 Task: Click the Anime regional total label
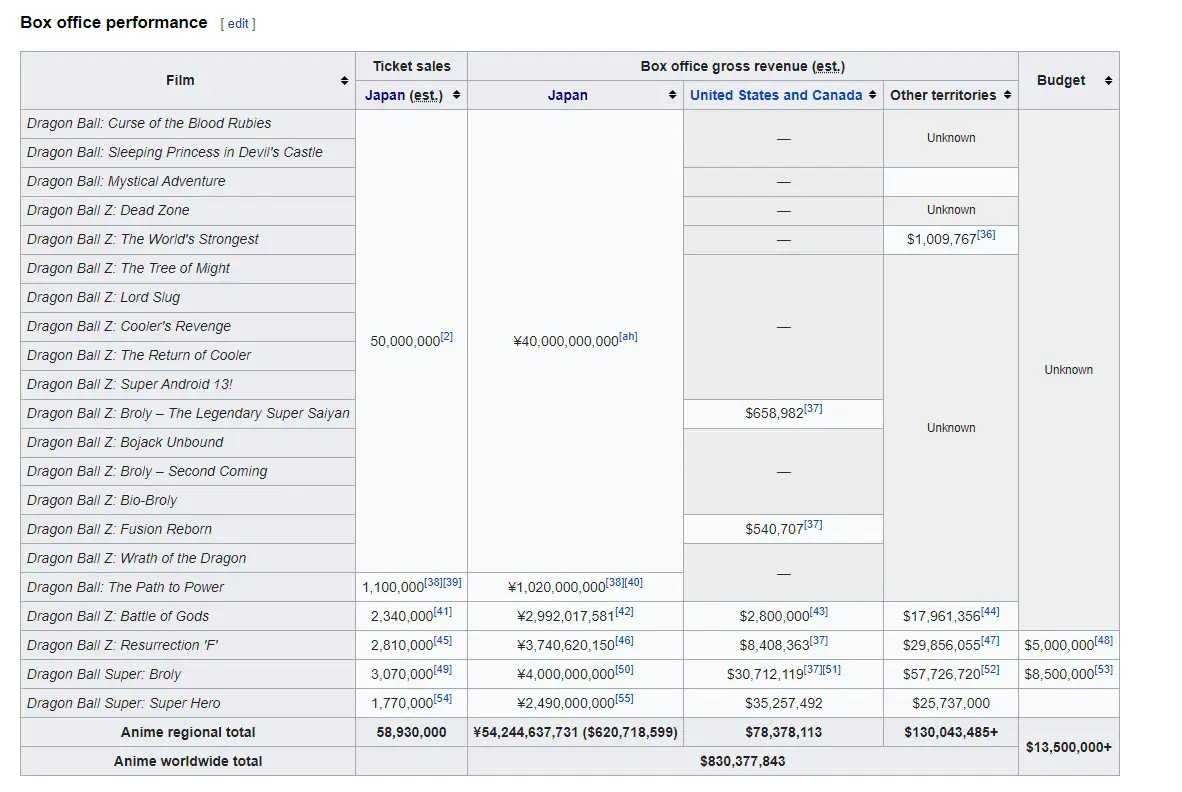(188, 732)
